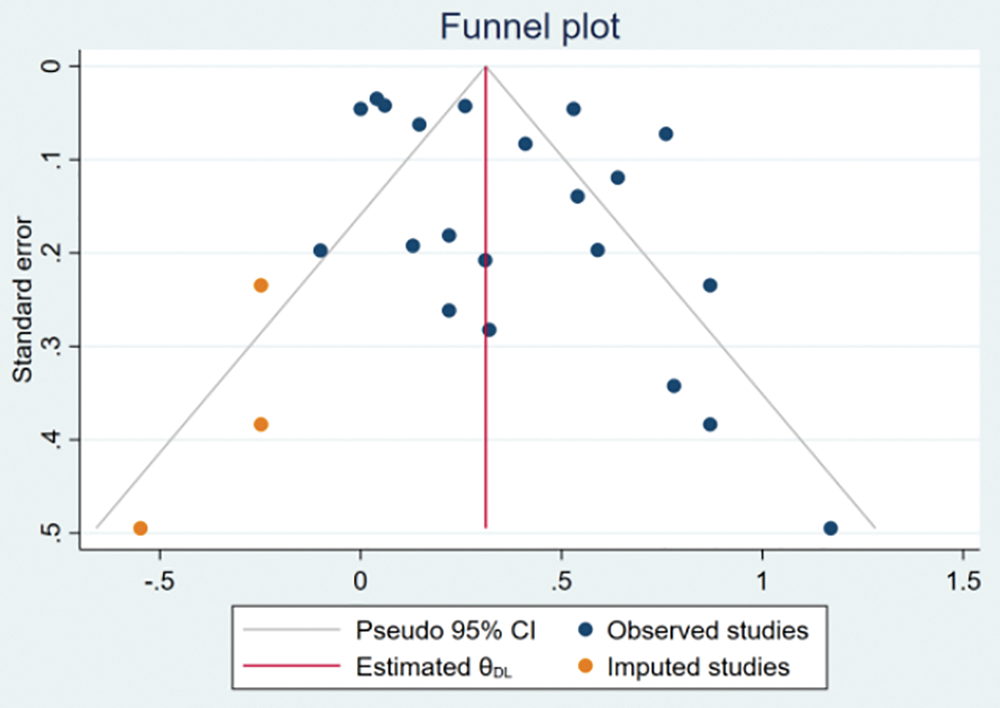Click the "Imputed studies" legend text
The image size is (1000, 708).
[699, 666]
